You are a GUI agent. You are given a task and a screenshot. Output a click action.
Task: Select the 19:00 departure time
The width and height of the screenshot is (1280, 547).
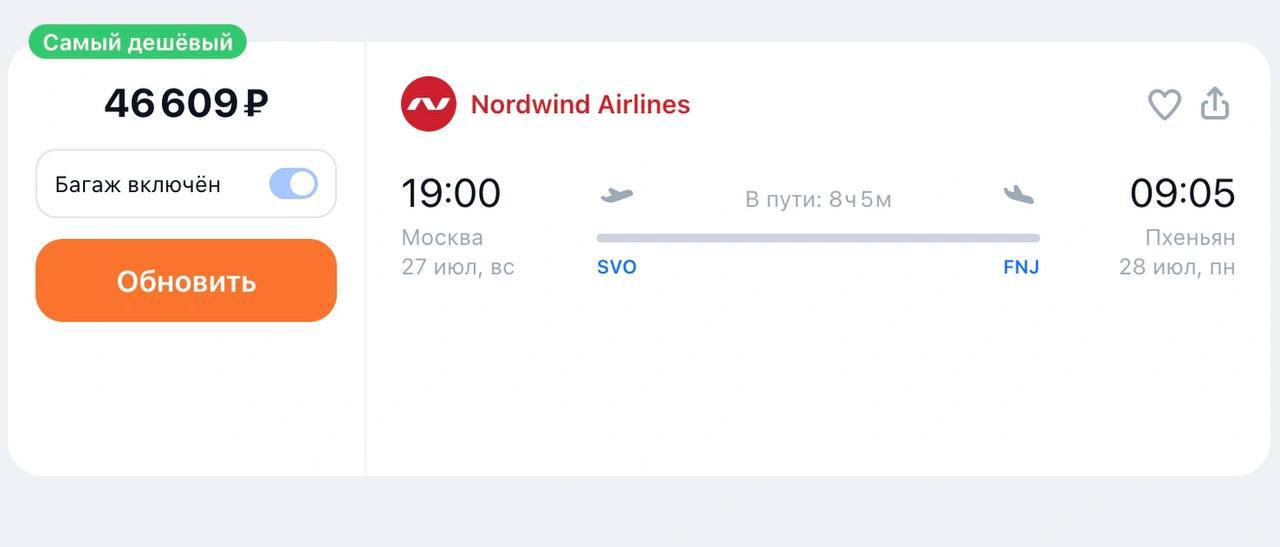[451, 193]
